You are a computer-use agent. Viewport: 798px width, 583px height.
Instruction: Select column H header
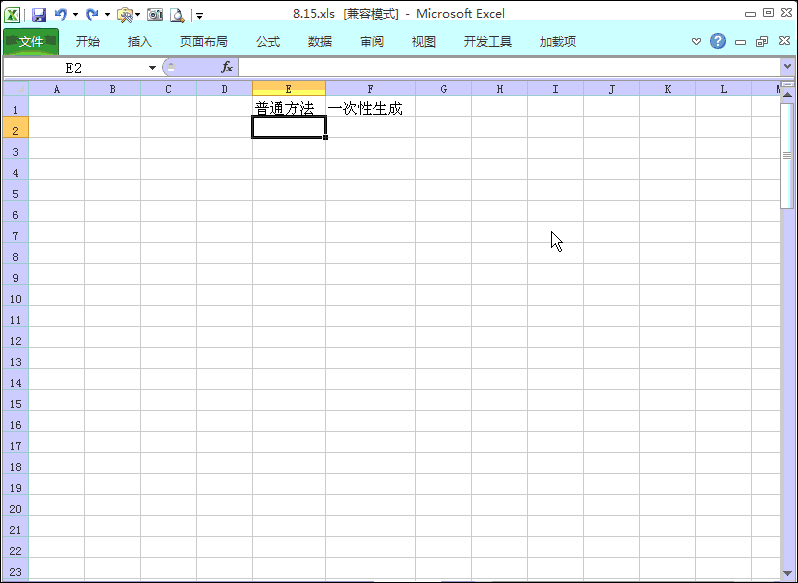[500, 89]
